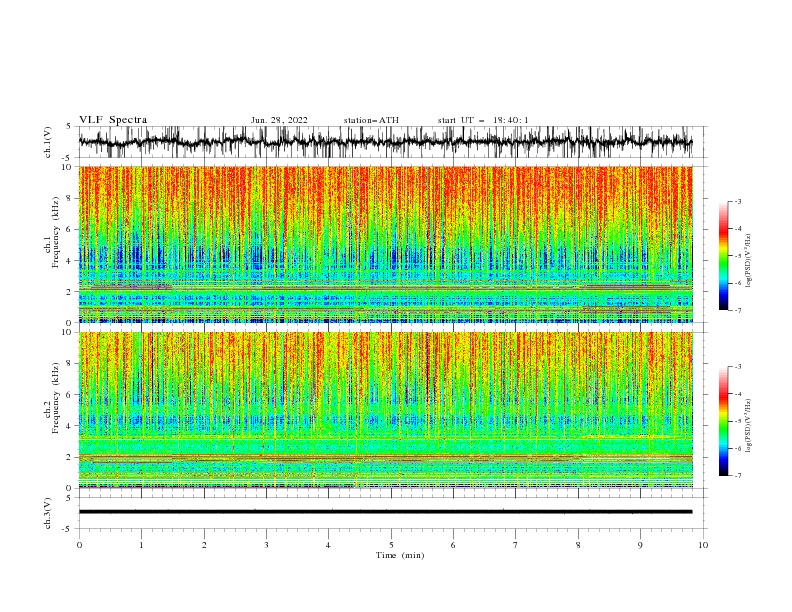Click the time axis tick label "9"

(640, 545)
